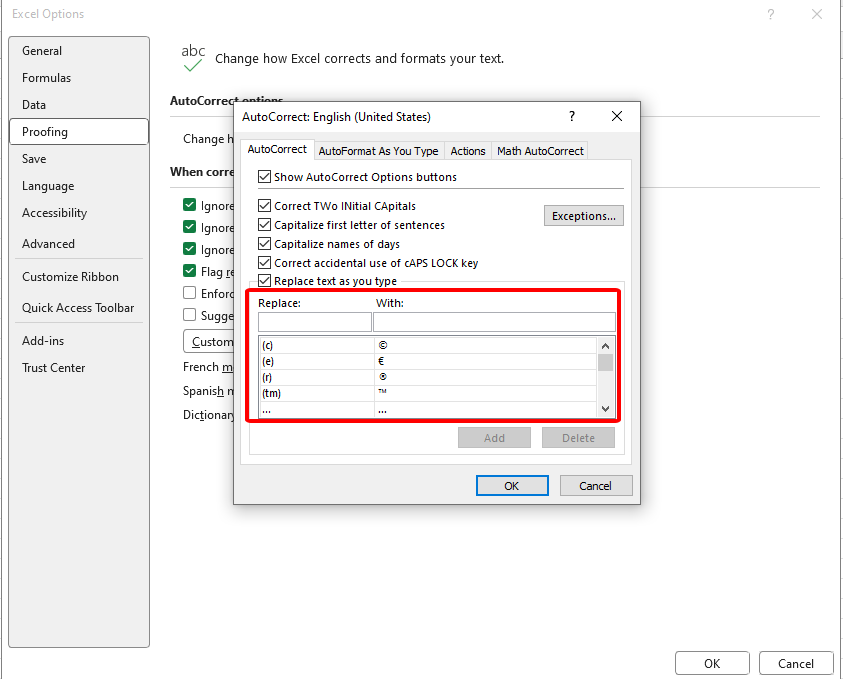This screenshot has width=843, height=679.
Task: Open Quick Access Toolbar settings
Action: [x=78, y=308]
